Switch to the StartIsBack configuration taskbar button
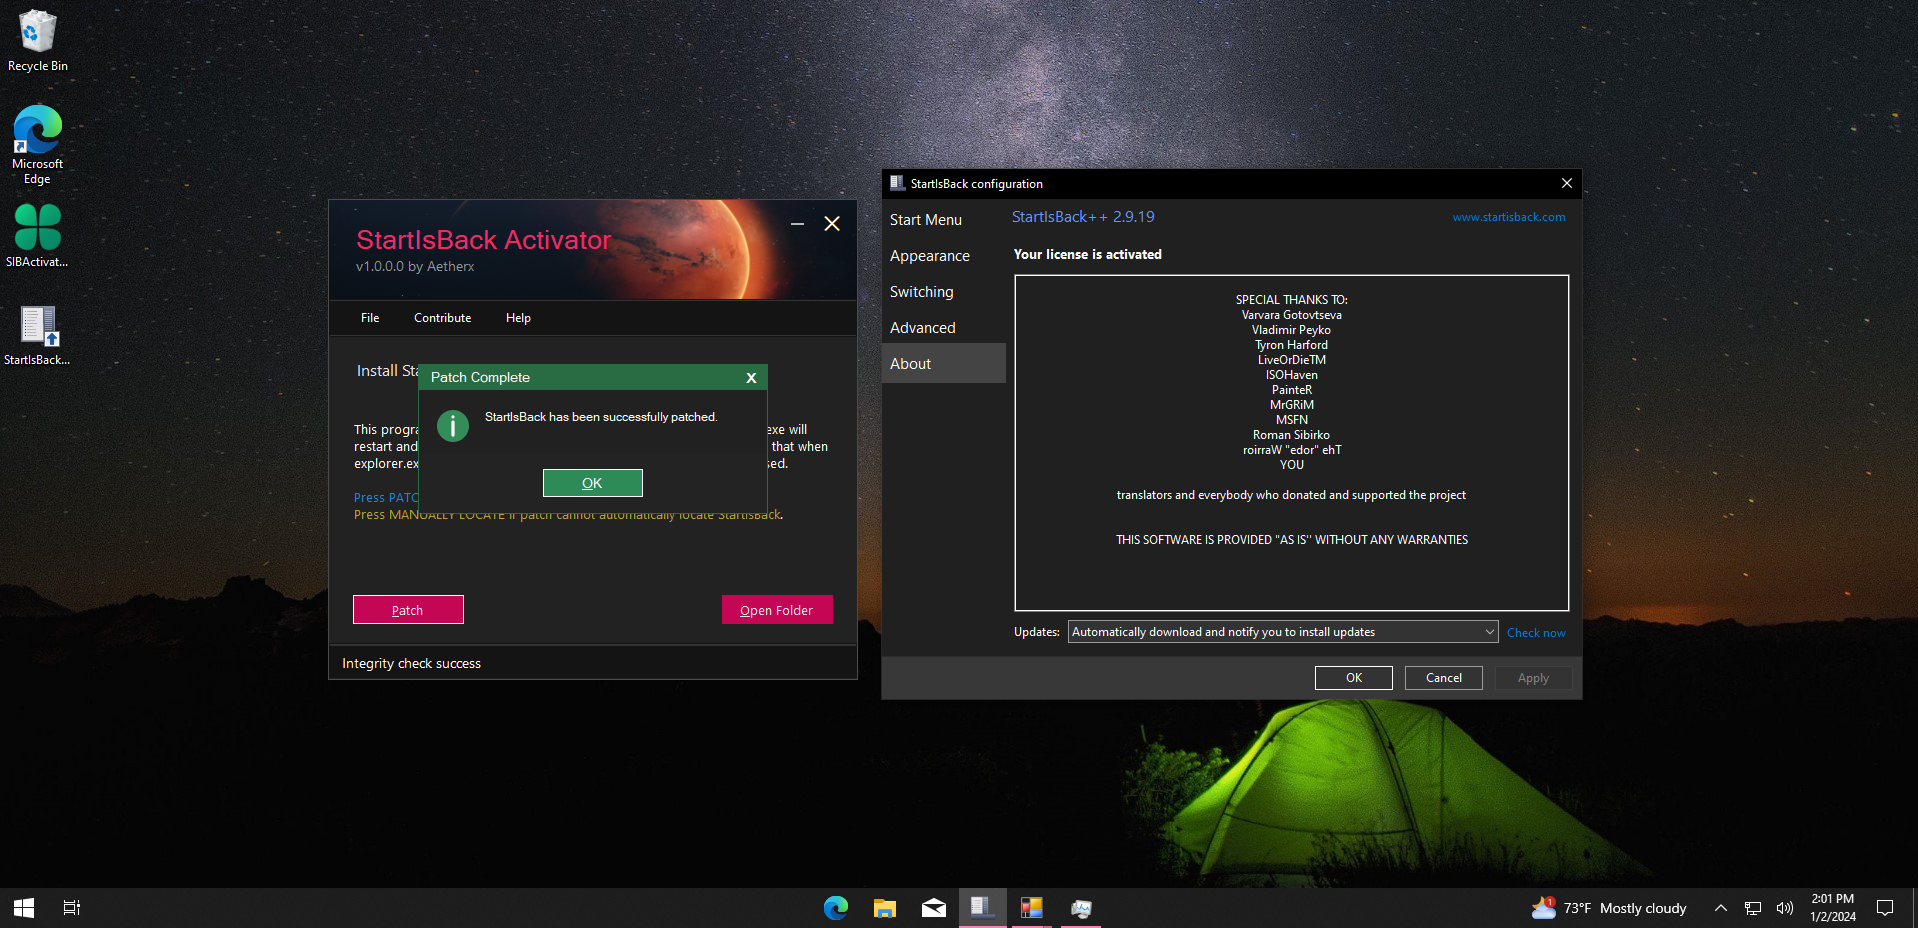 [983, 908]
